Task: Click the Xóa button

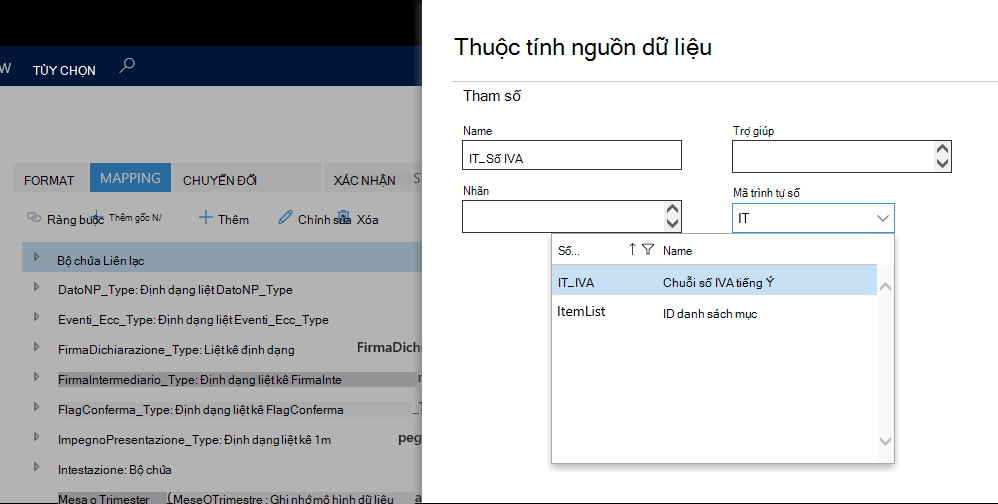Action: point(358,219)
